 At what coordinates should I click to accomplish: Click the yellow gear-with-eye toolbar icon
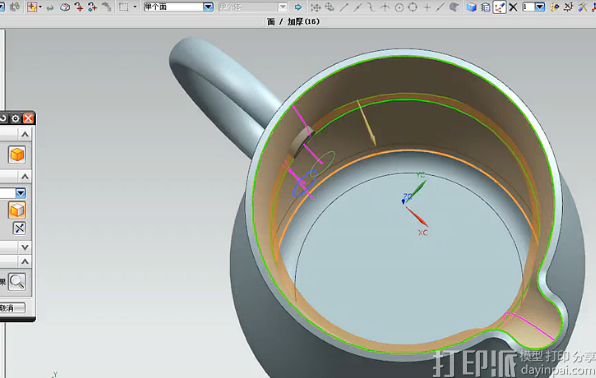[555, 7]
